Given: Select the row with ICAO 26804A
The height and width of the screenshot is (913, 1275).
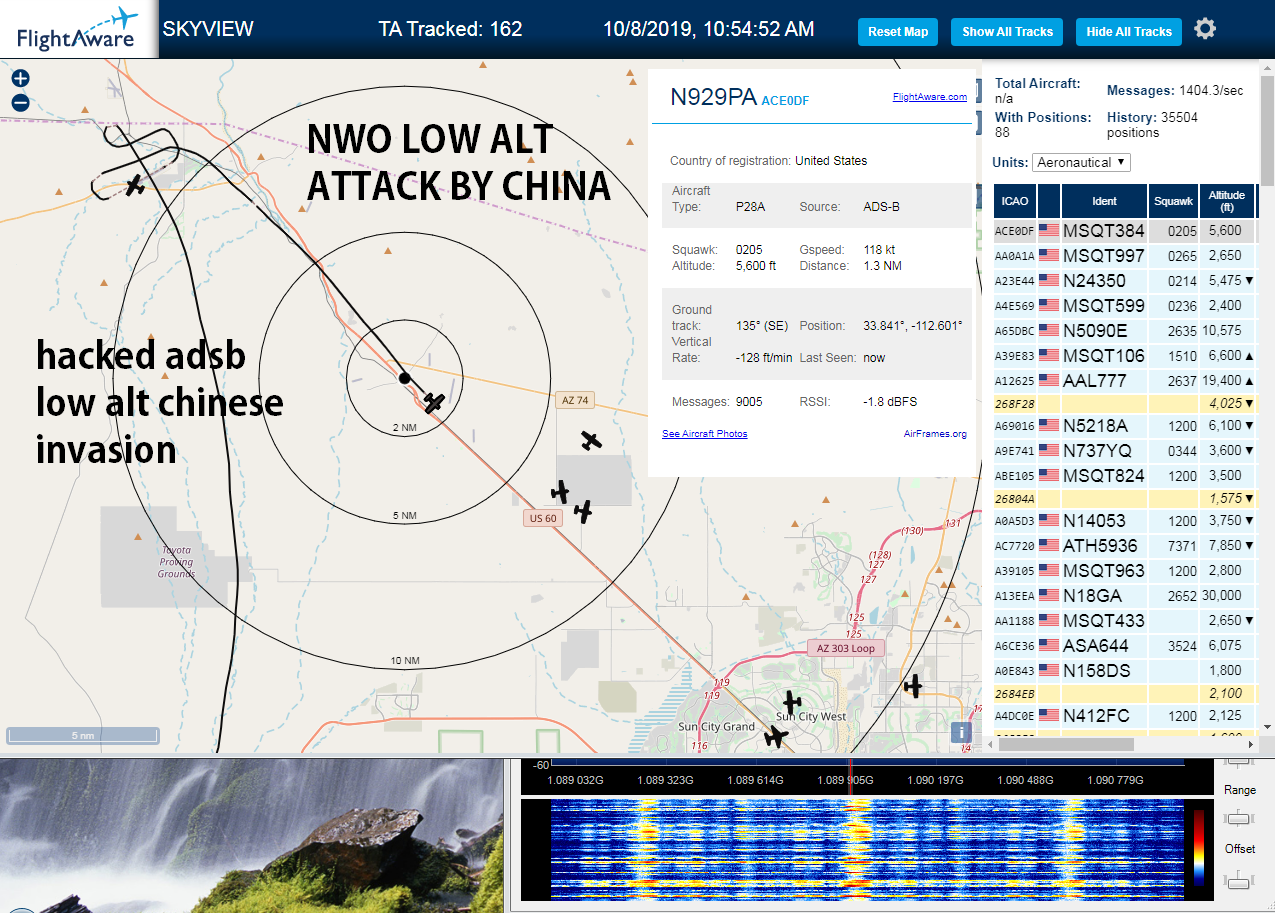Looking at the screenshot, I should point(1124,498).
